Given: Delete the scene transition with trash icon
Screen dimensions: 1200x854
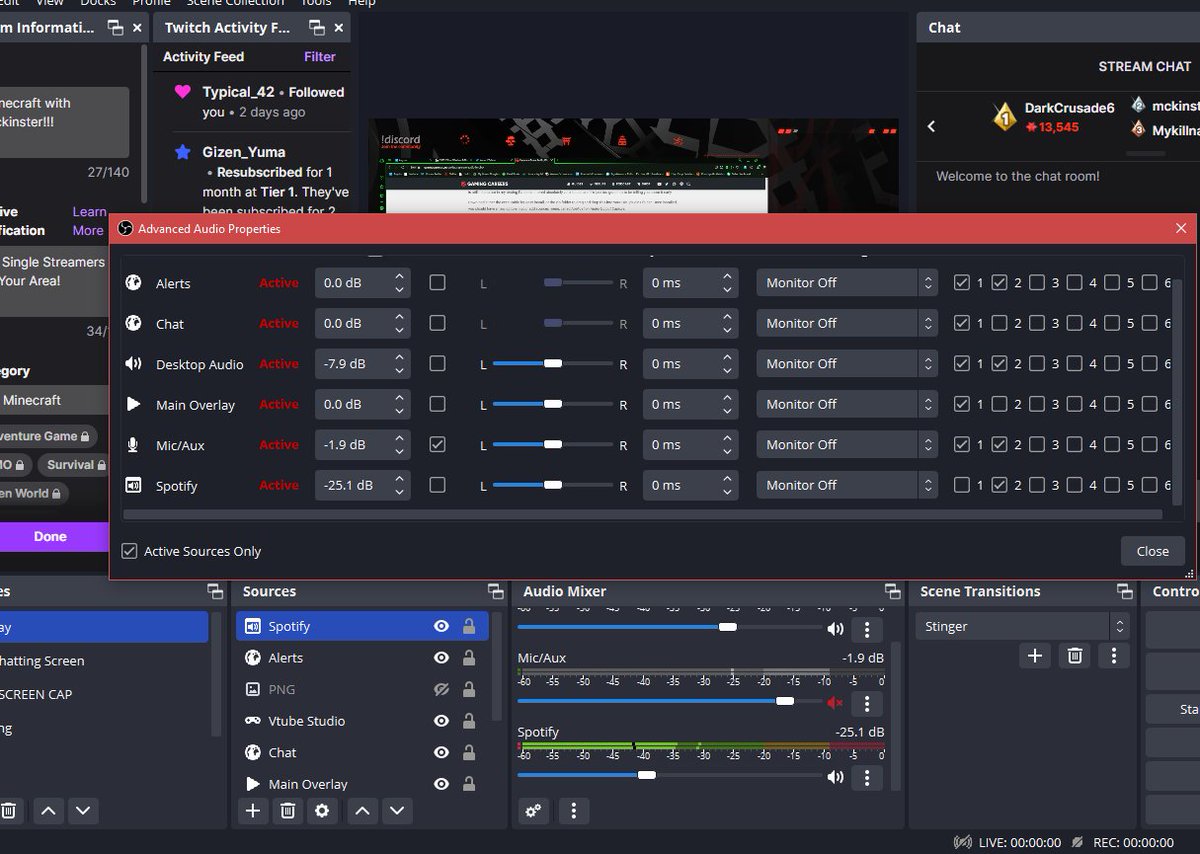Looking at the screenshot, I should point(1075,656).
